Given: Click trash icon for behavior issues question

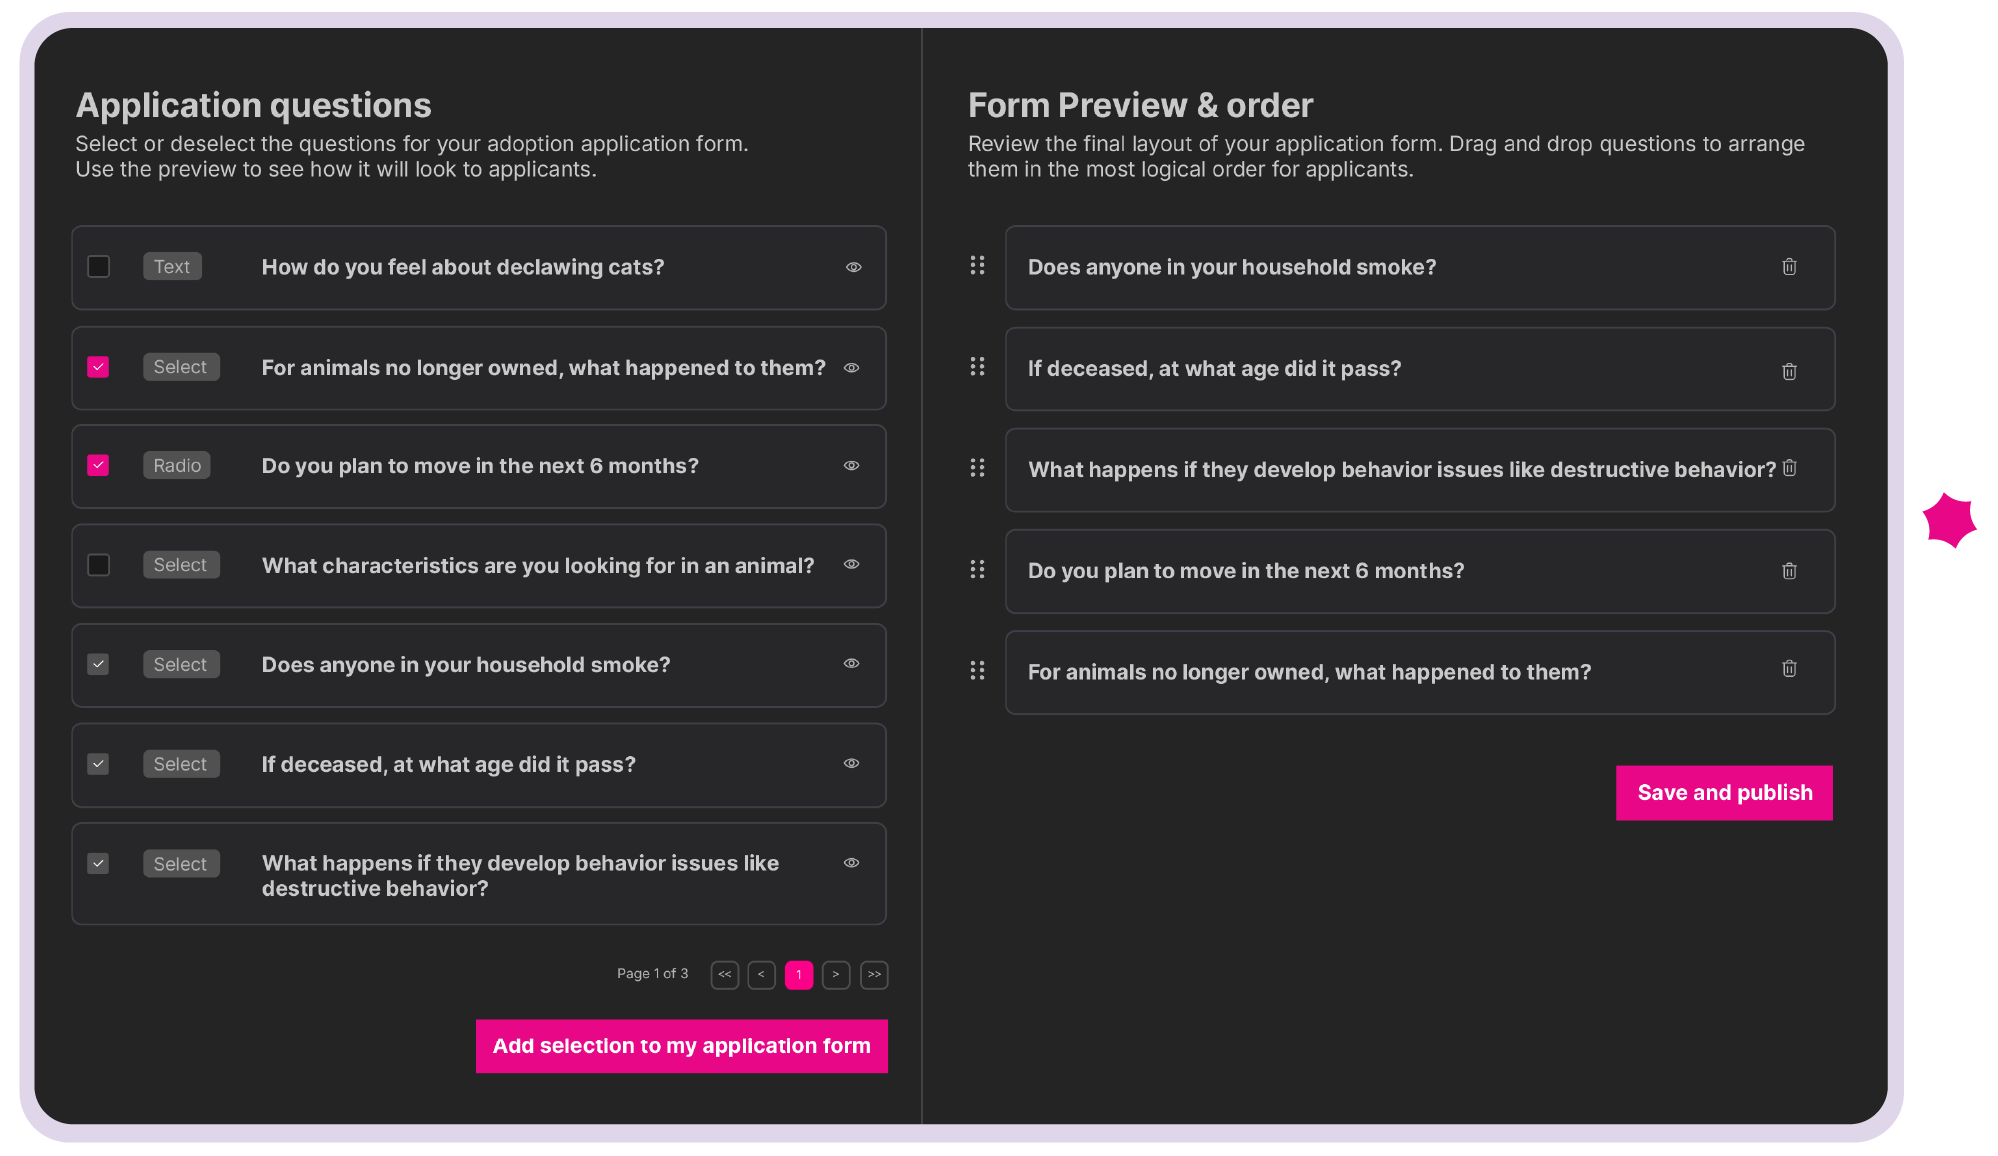Looking at the screenshot, I should point(1789,468).
